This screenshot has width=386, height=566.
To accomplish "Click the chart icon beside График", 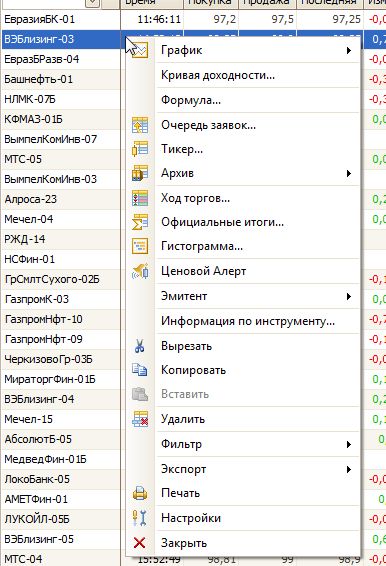I will pyautogui.click(x=140, y=50).
